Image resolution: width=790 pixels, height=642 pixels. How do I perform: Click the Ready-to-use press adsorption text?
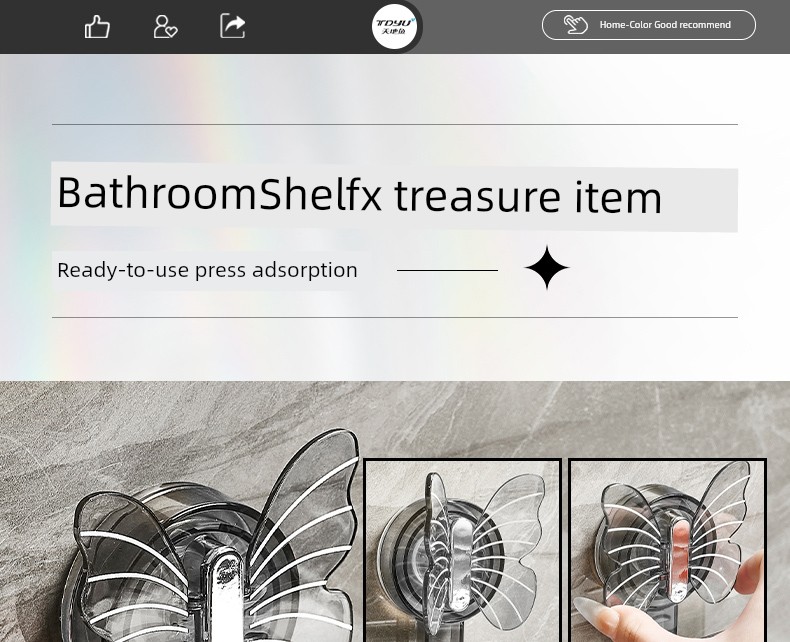[x=208, y=270]
